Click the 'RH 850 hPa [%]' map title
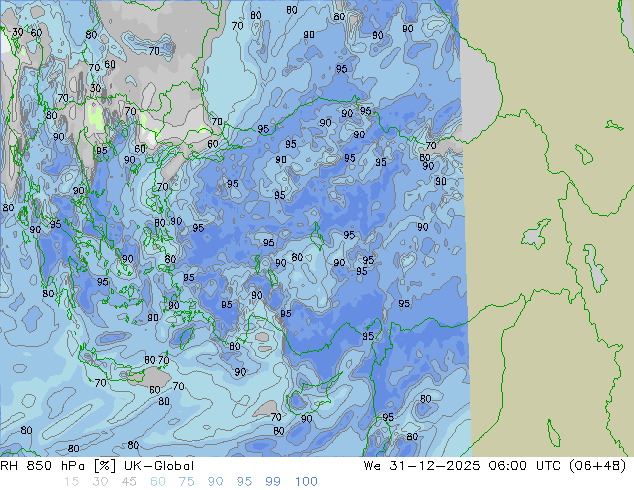The image size is (634, 490). (x=58, y=466)
